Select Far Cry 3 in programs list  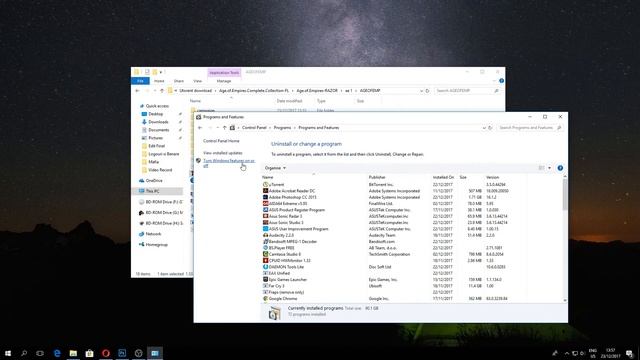pos(276,286)
